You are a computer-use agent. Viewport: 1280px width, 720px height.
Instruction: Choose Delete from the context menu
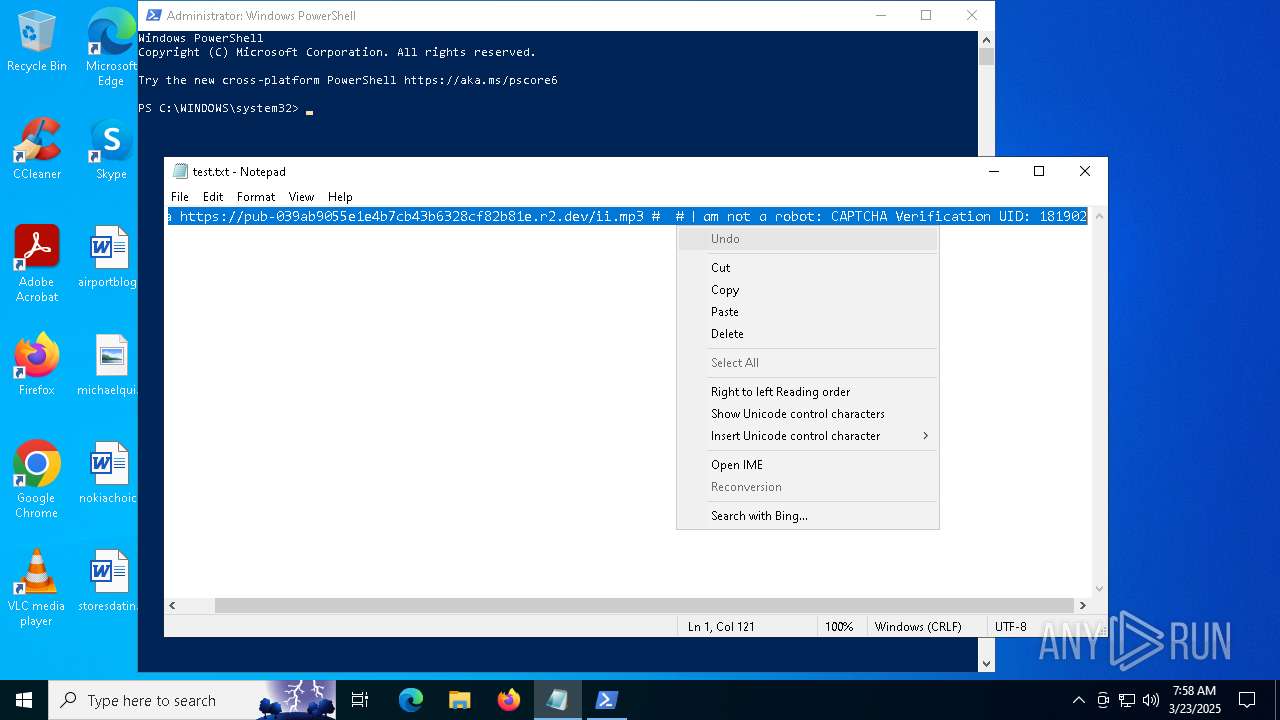click(808, 334)
